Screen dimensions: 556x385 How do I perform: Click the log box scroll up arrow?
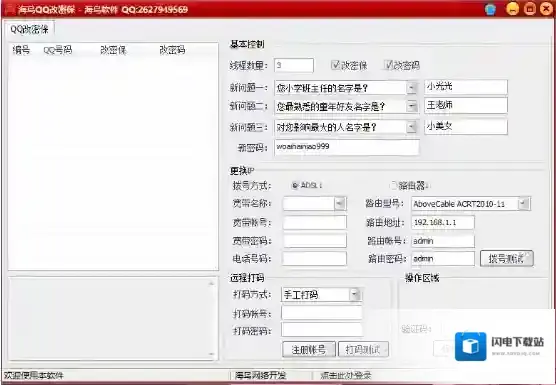pos(211,283)
